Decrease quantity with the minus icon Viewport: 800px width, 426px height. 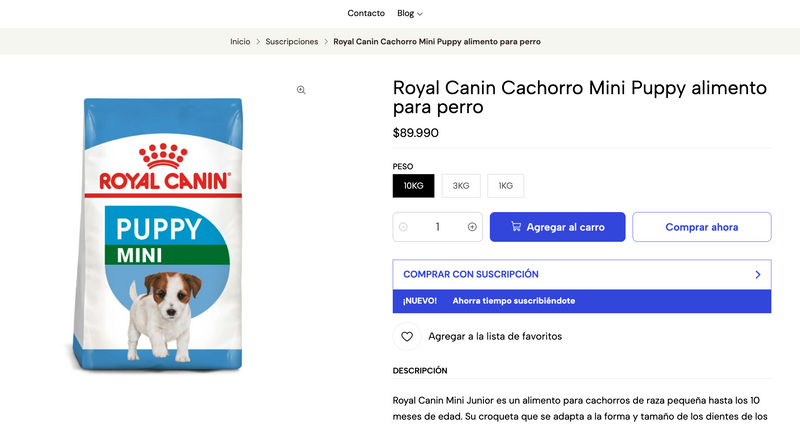coord(403,227)
